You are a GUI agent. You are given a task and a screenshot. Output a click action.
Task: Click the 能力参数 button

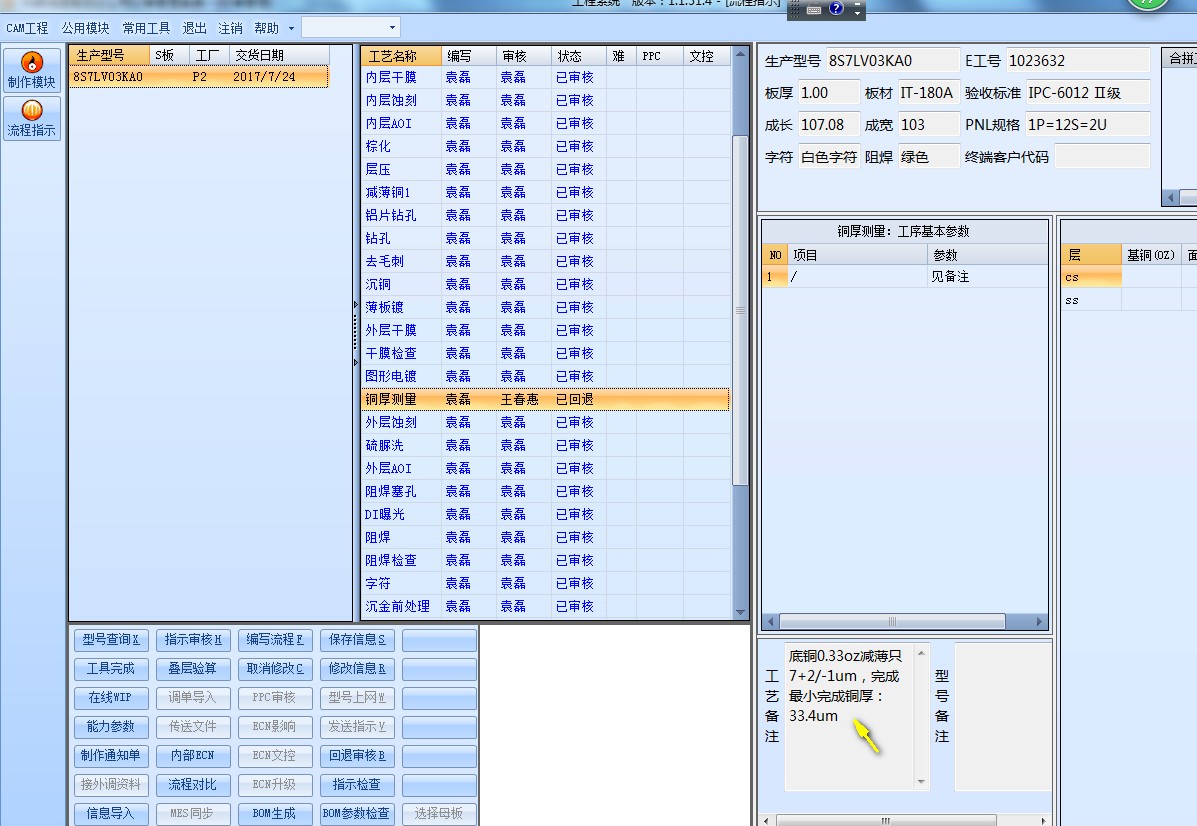[111, 727]
